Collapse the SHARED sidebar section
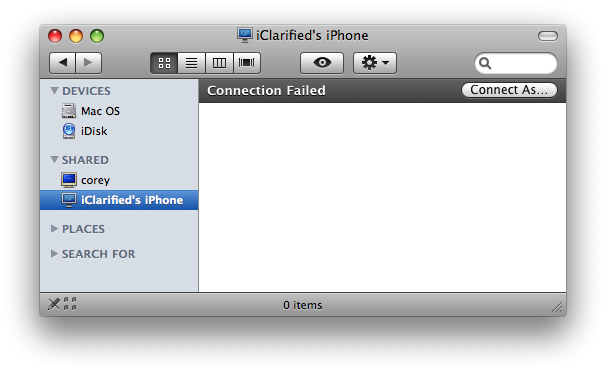The width and height of the screenshot is (606, 371). [x=54, y=160]
